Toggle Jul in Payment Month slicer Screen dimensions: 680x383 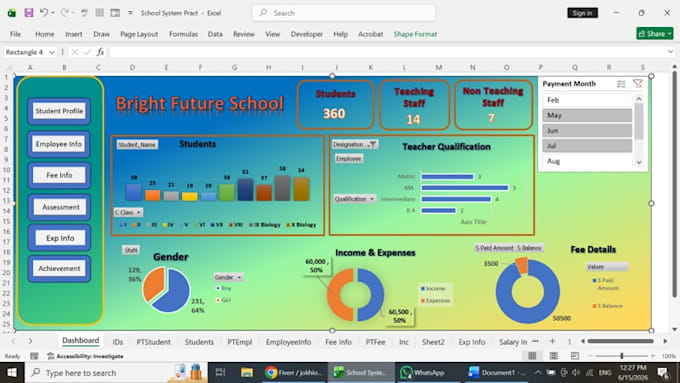click(587, 146)
